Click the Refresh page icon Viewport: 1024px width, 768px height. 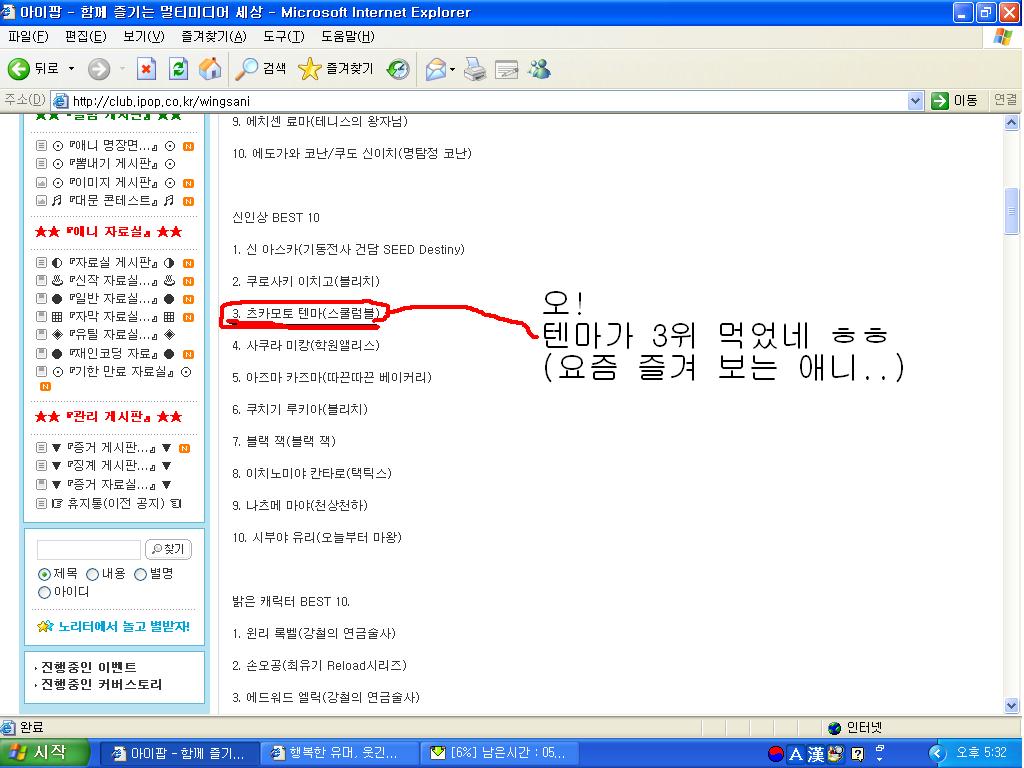(178, 69)
